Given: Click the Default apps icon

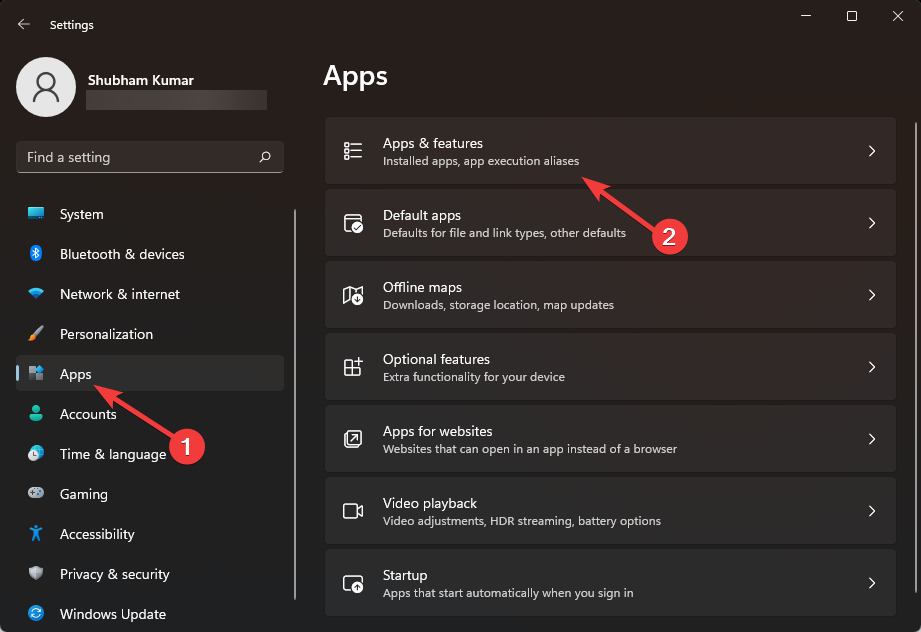Looking at the screenshot, I should [x=352, y=222].
